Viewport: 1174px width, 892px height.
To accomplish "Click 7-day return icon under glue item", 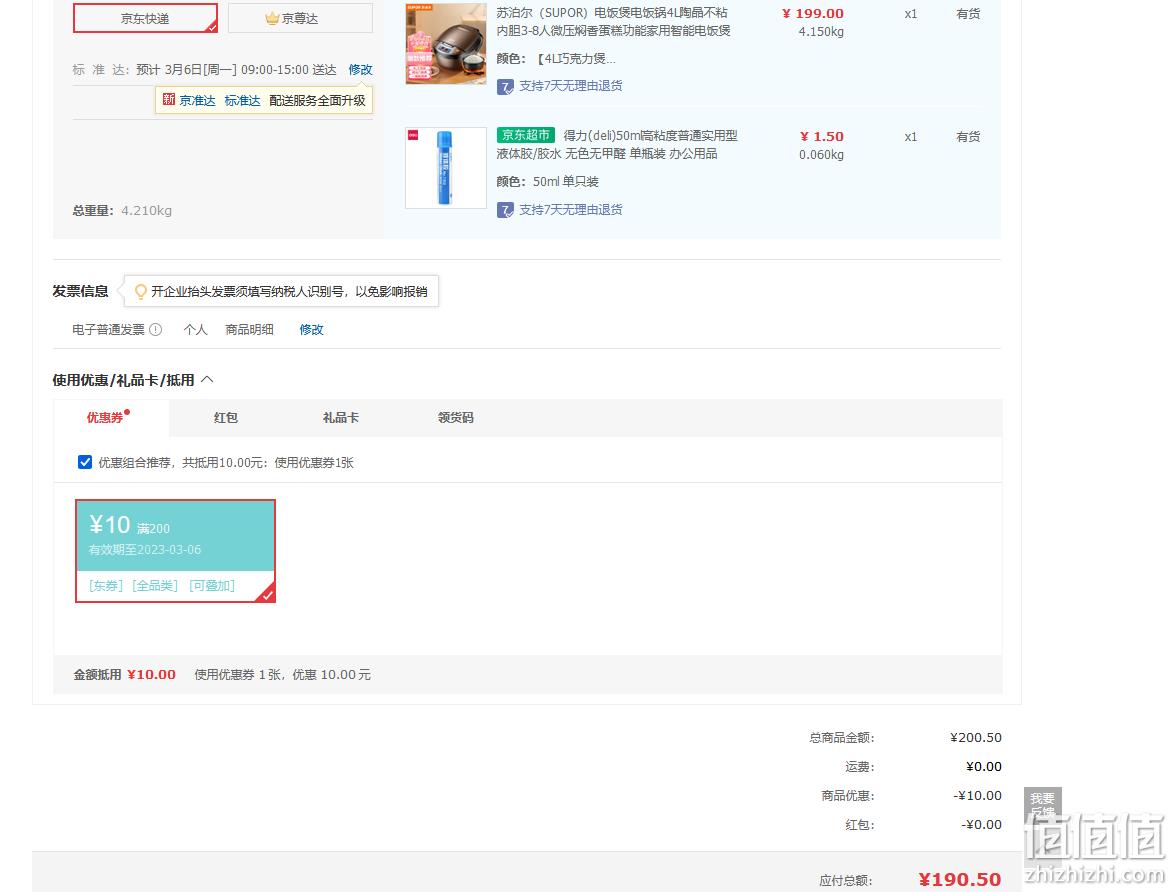I will pyautogui.click(x=505, y=210).
